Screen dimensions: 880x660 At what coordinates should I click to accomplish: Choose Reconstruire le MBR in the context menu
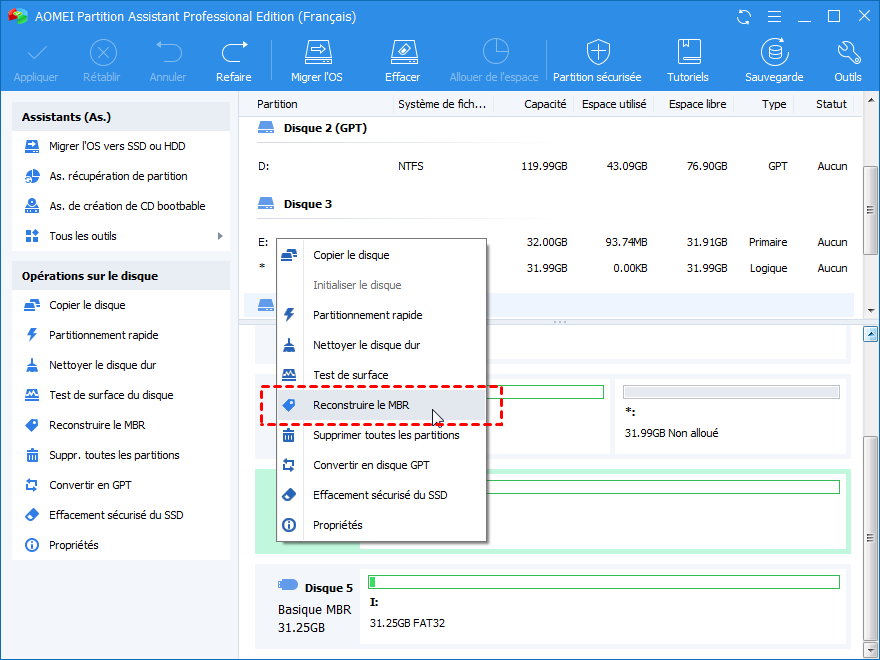point(382,405)
